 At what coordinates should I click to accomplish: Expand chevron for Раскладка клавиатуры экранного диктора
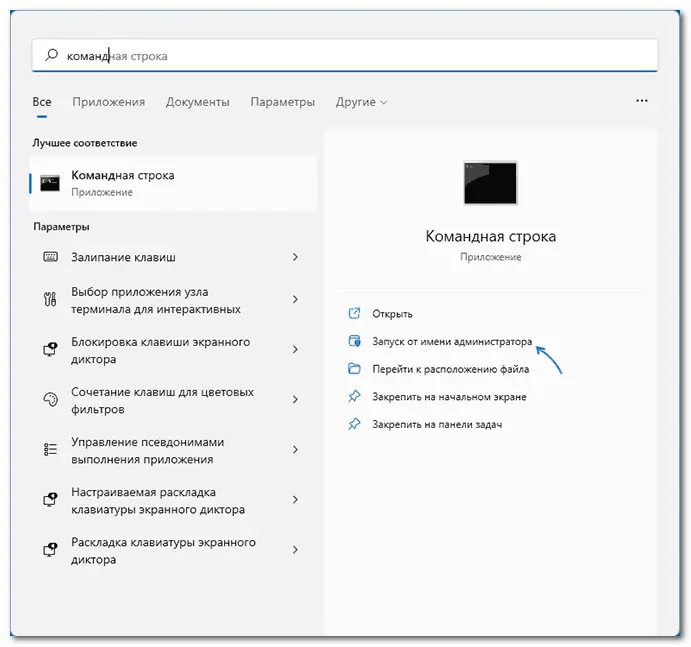295,550
